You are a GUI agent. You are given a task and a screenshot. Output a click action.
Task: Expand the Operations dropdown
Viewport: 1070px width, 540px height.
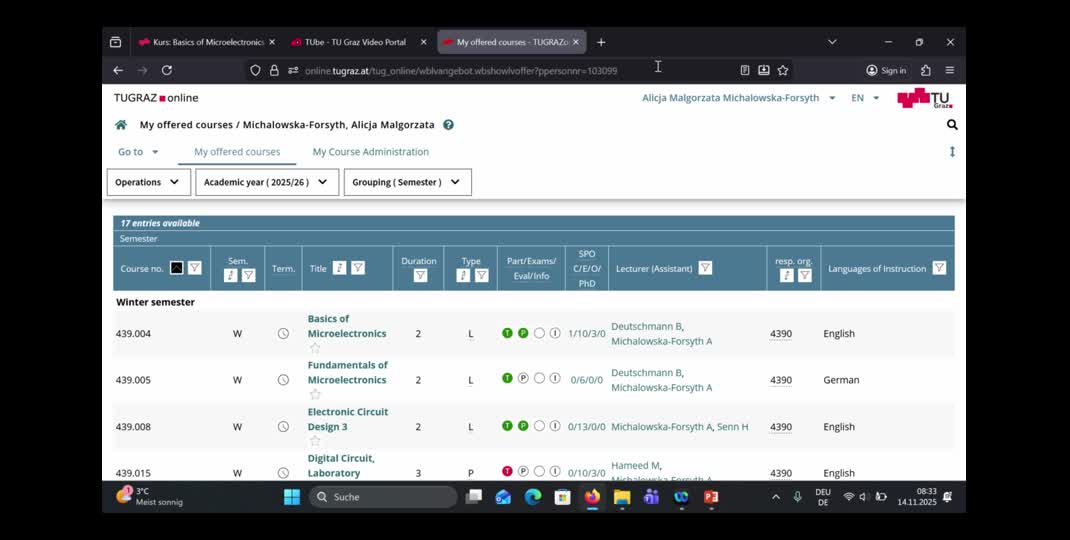[148, 182]
